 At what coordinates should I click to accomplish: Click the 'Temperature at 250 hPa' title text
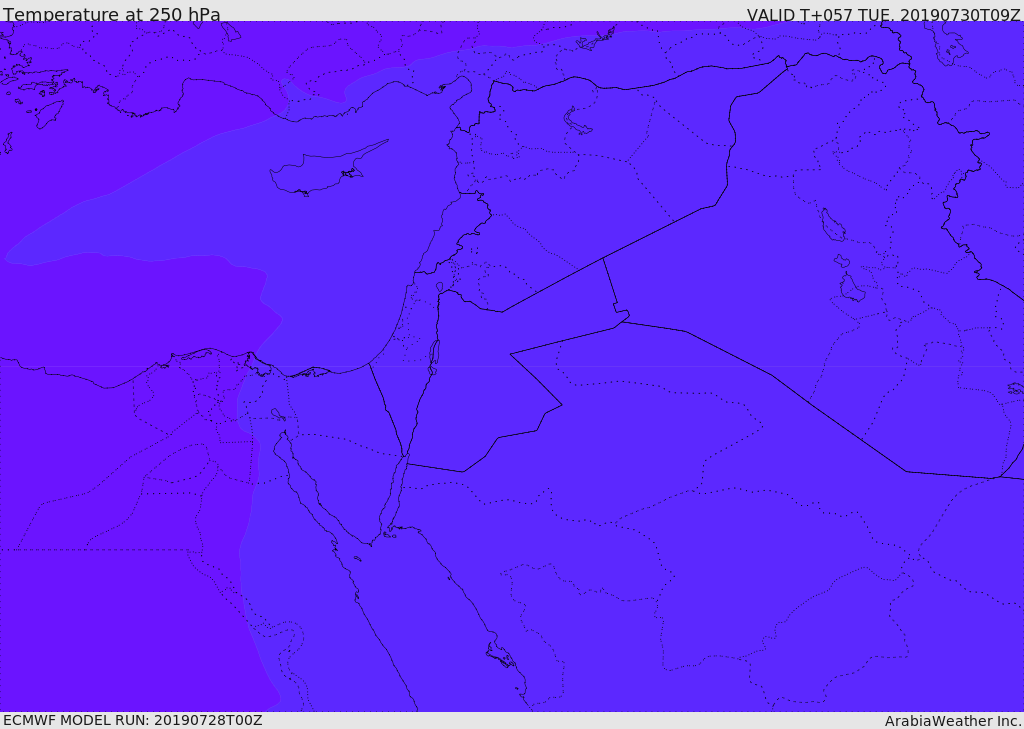point(112,14)
